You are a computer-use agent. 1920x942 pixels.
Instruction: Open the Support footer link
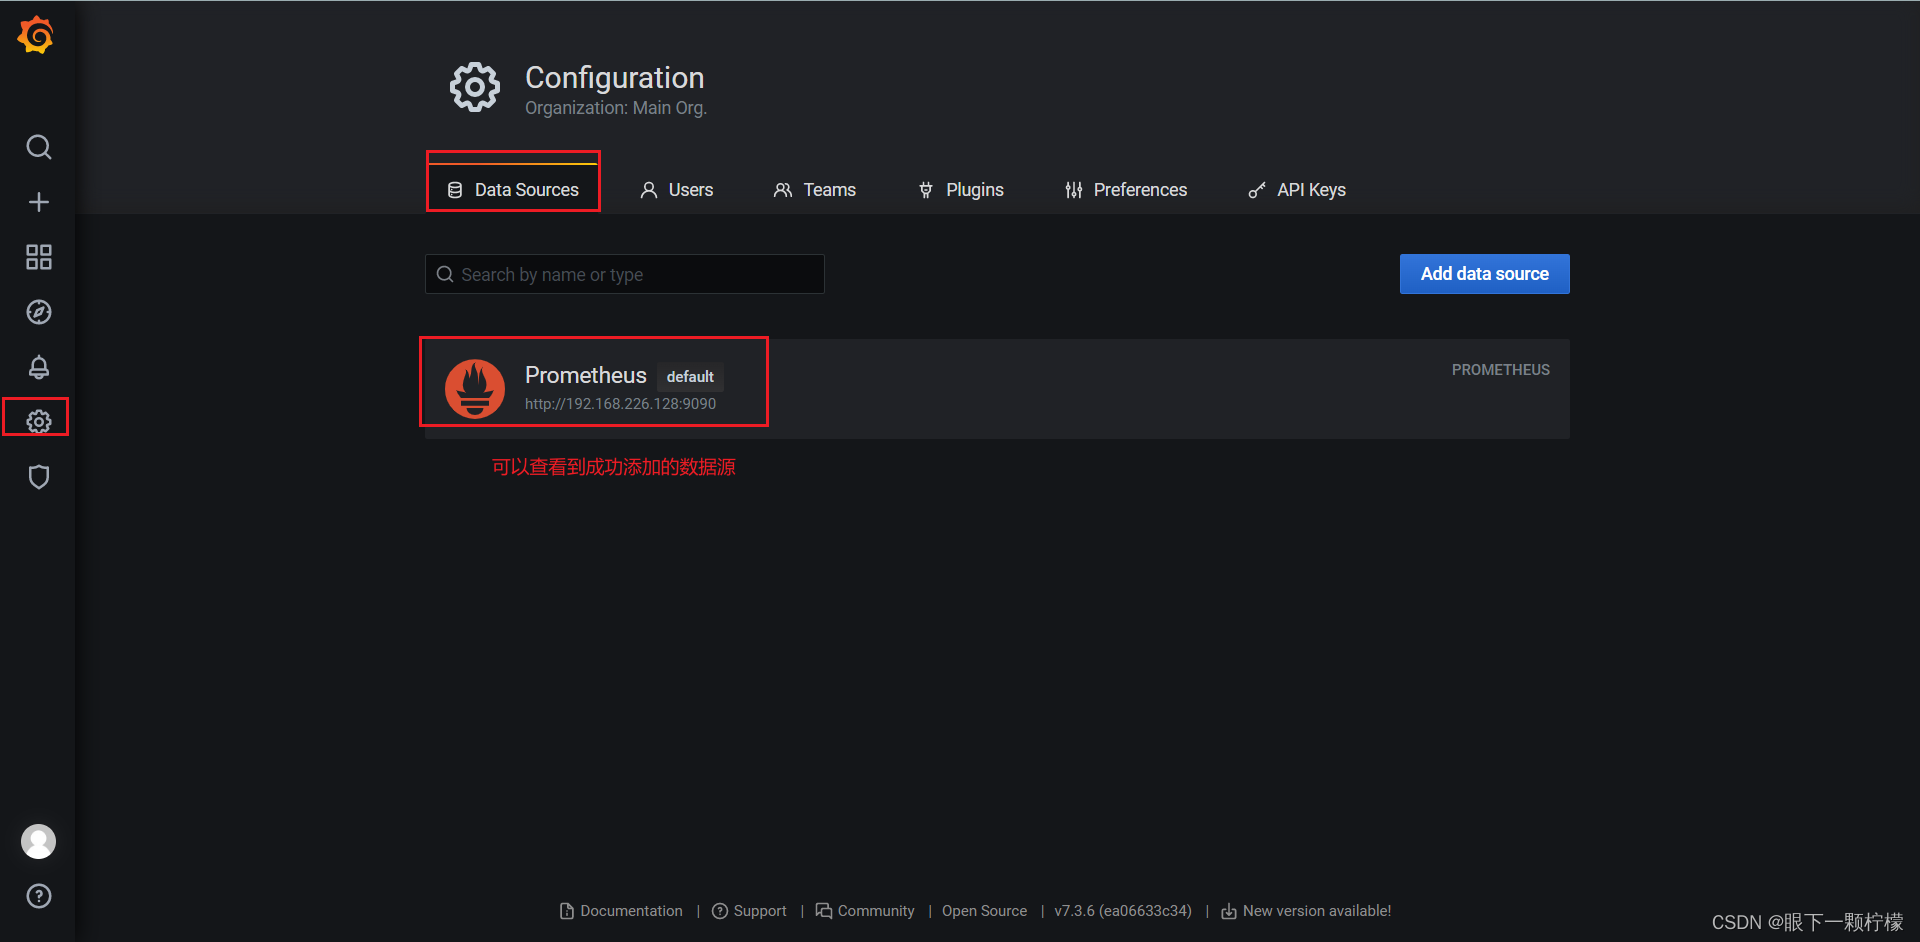[x=749, y=911]
